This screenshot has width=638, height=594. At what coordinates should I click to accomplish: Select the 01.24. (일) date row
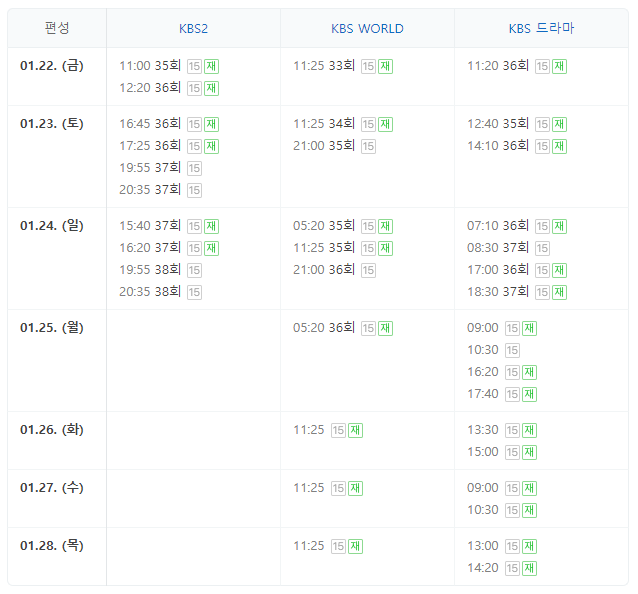(x=52, y=225)
